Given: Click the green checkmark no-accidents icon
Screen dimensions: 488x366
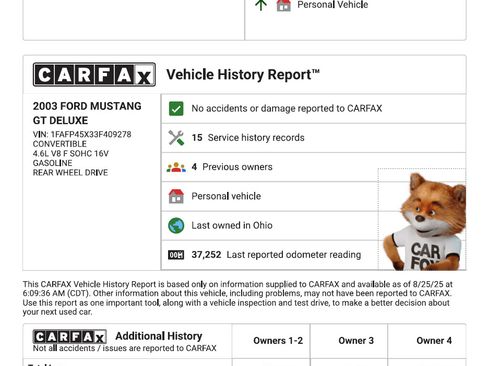Looking at the screenshot, I should click(x=176, y=109).
